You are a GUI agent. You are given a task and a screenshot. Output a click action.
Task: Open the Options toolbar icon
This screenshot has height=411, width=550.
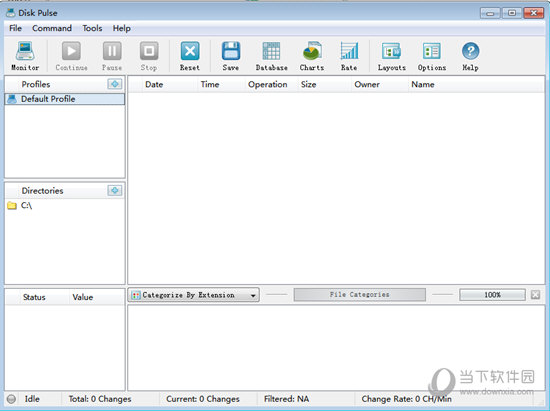pos(431,51)
